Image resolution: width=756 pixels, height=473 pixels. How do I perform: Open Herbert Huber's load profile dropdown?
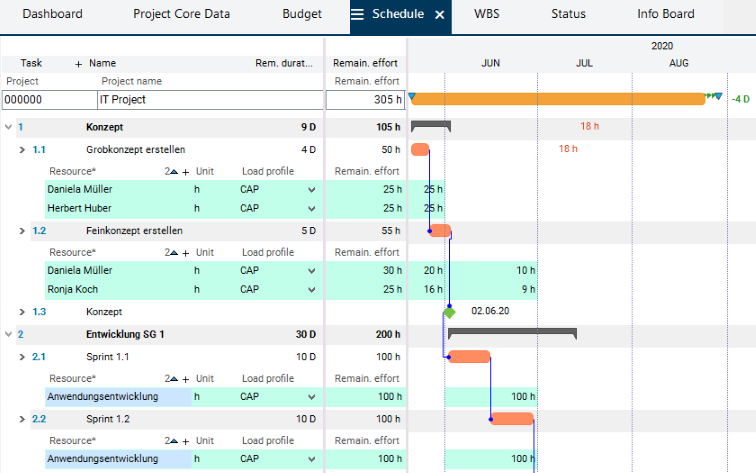click(x=311, y=209)
